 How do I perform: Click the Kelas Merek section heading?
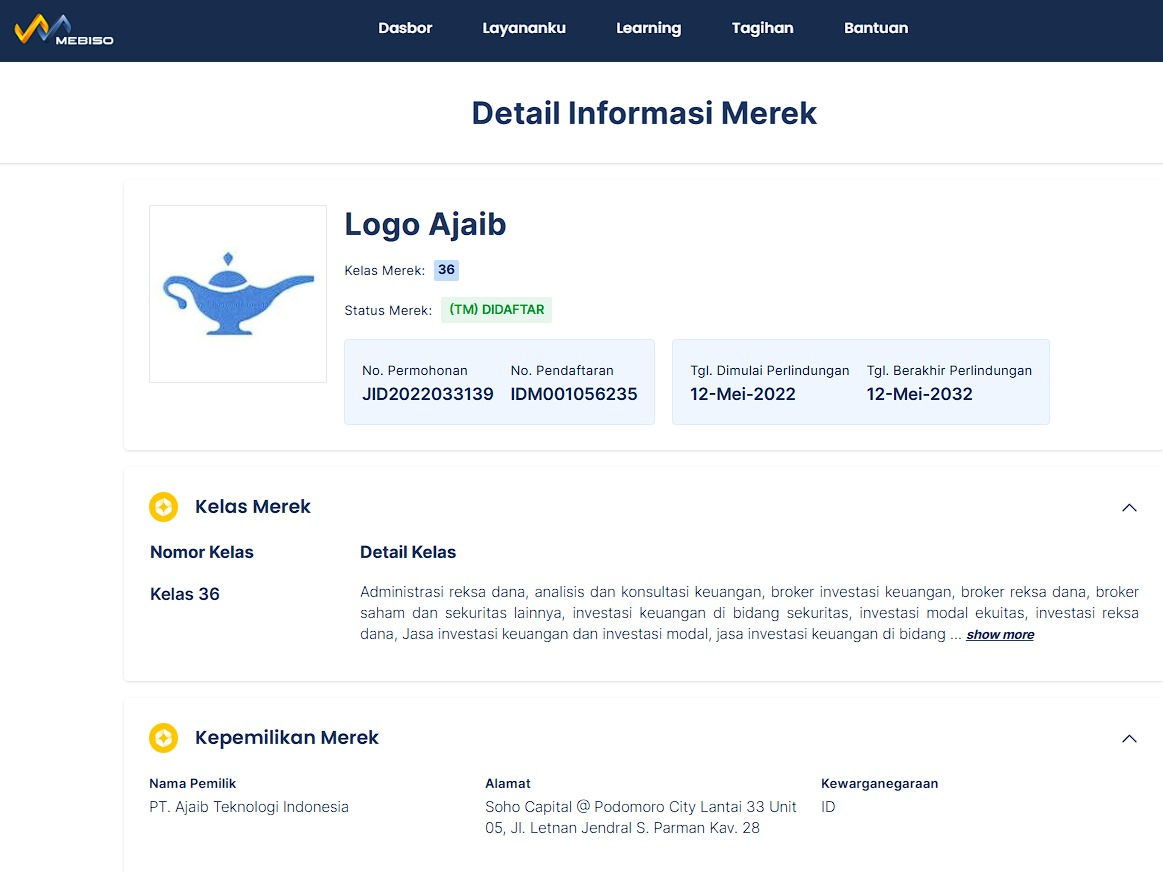click(253, 507)
